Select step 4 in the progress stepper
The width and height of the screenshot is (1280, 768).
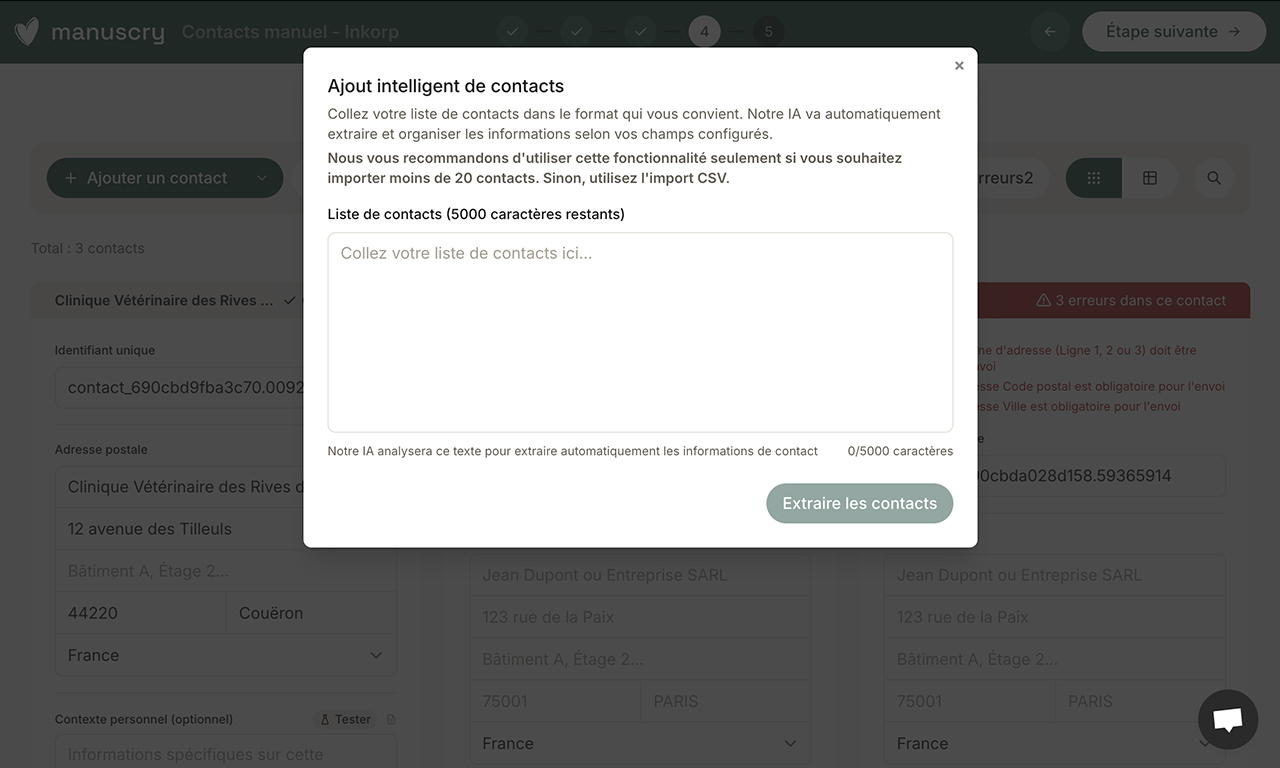704,31
